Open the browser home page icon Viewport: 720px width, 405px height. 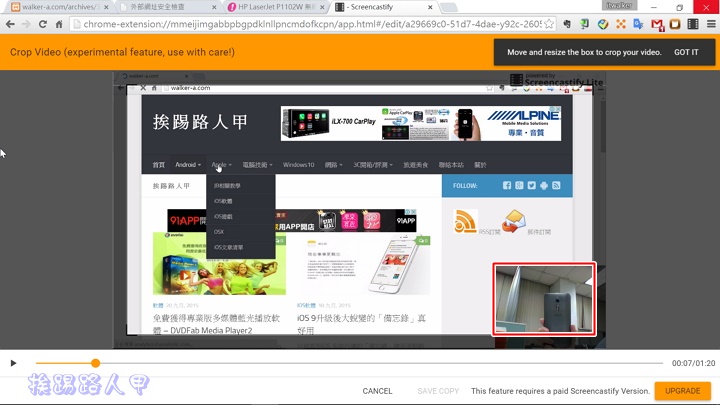(x=59, y=24)
